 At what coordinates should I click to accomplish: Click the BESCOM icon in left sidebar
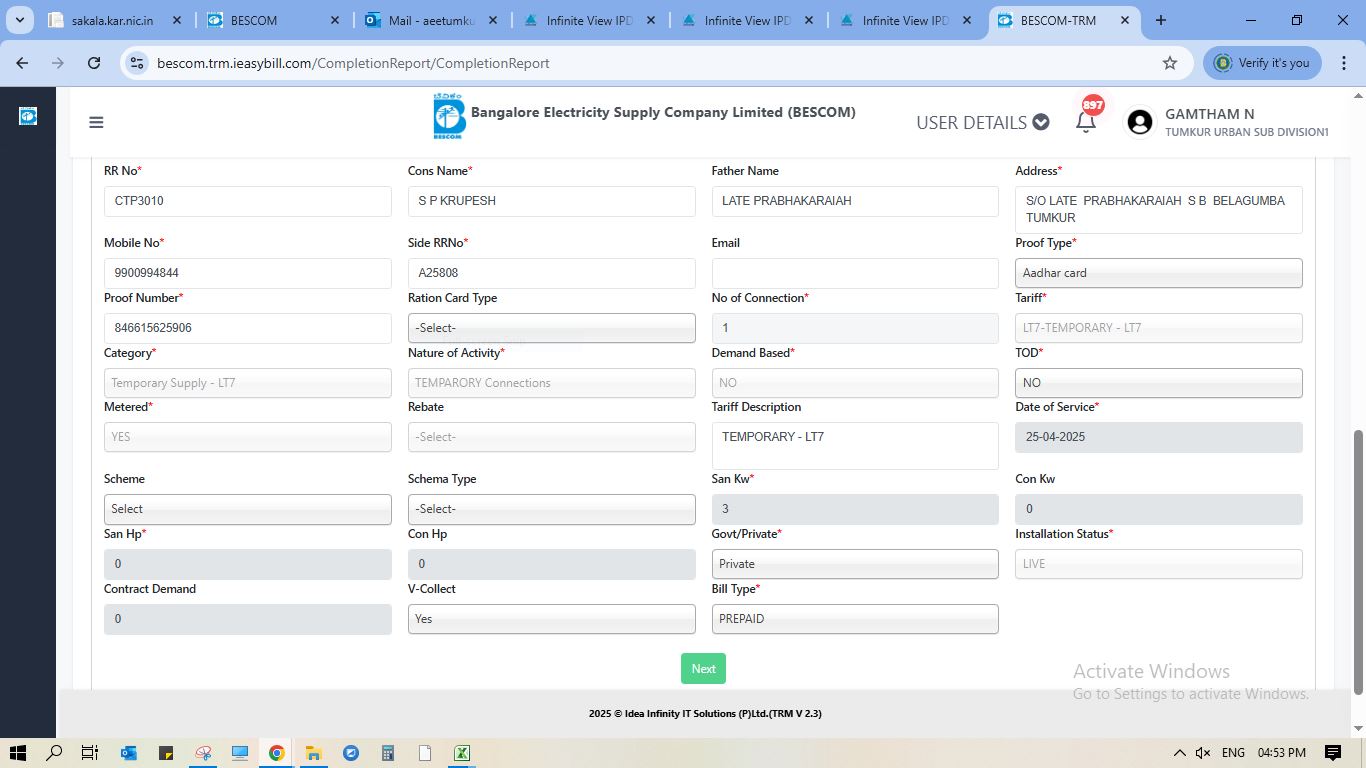(28, 116)
